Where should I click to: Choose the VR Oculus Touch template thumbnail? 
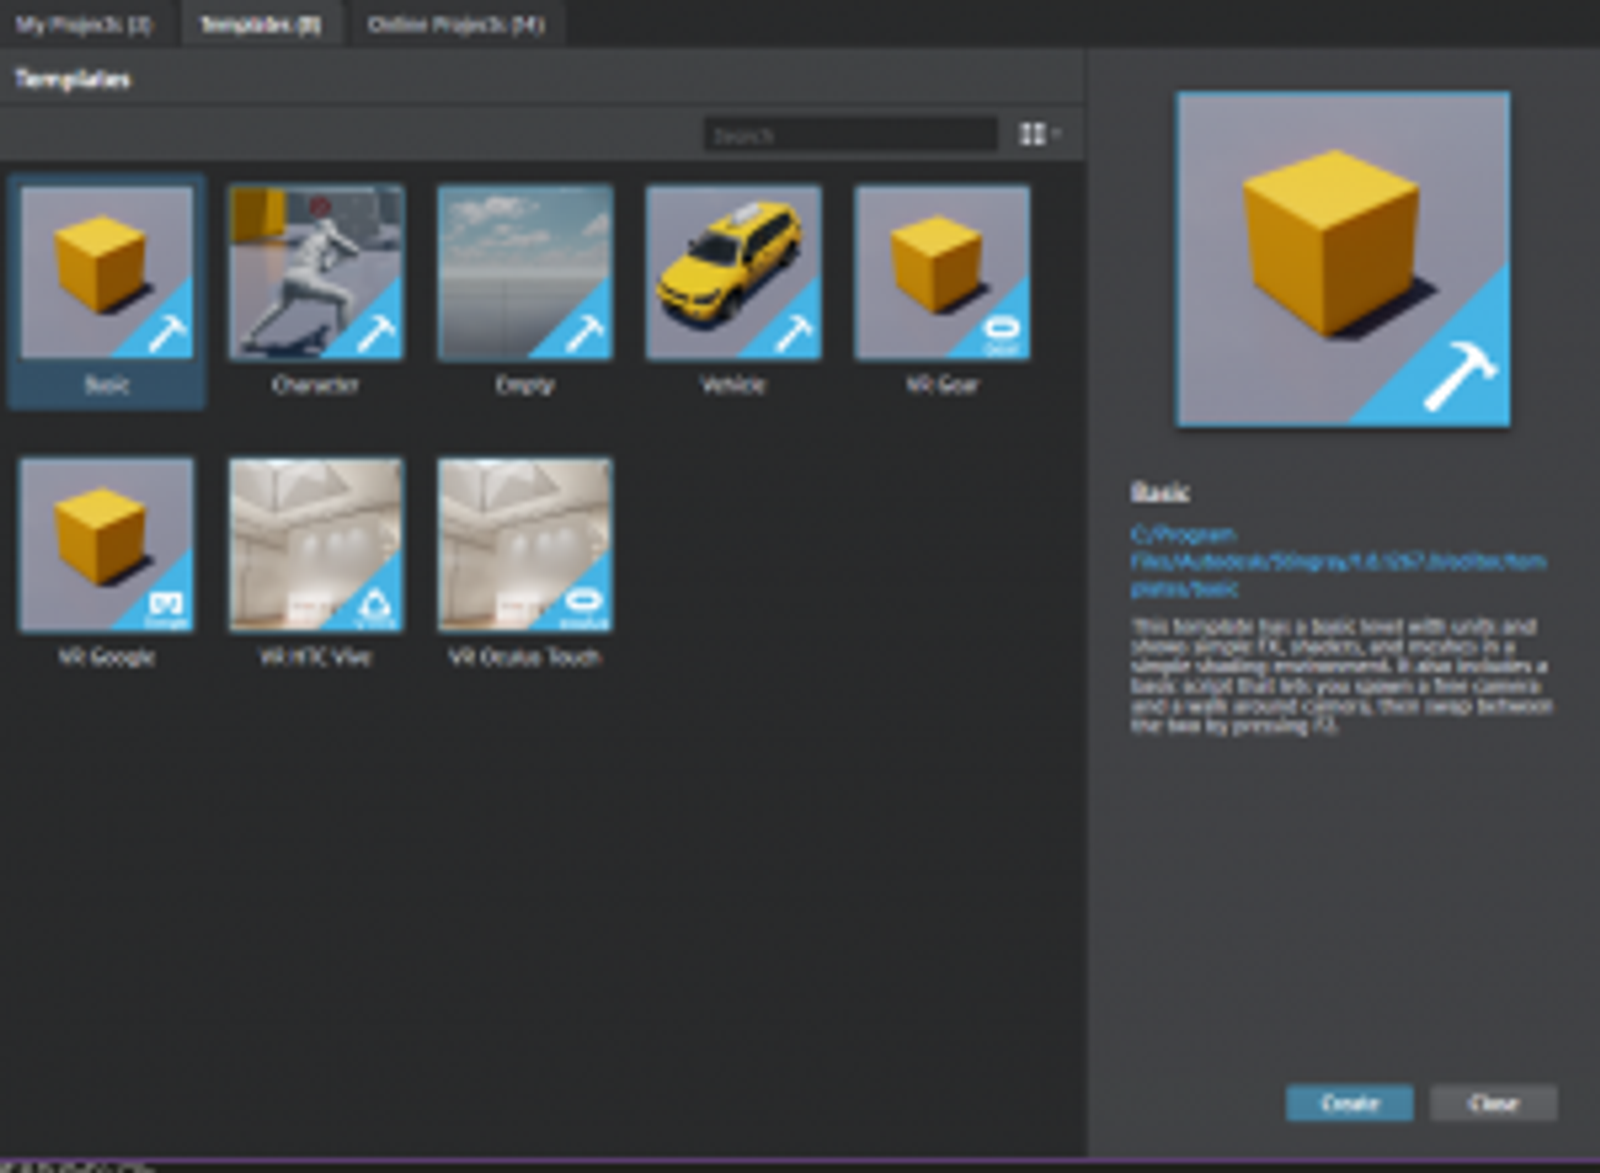click(525, 545)
